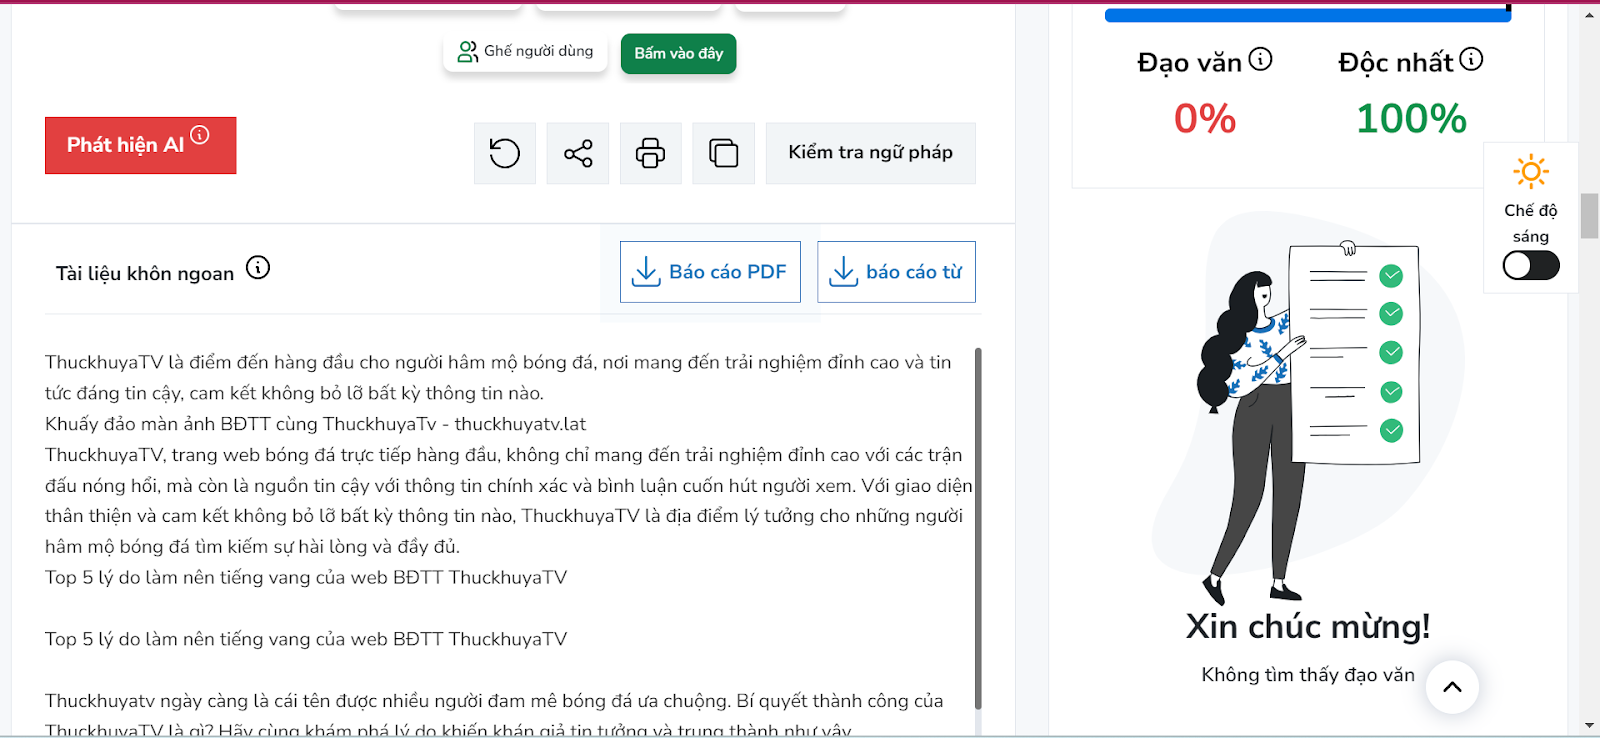Toggle the Chế độ sáng switch

(1531, 265)
